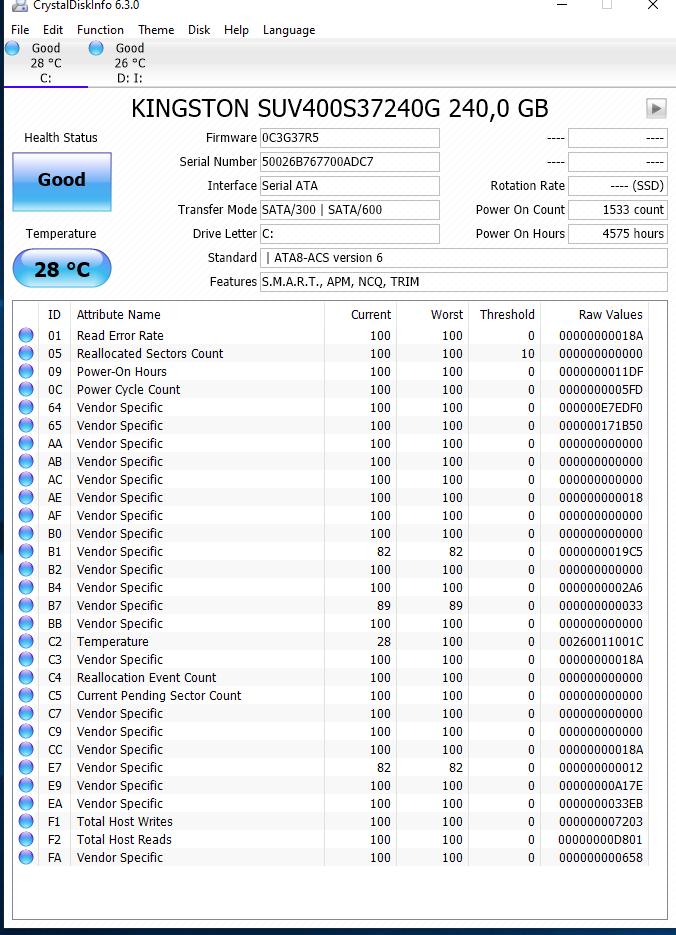Click the Rotation Rate value field
Viewport: 676px width, 935px height.
(x=618, y=185)
